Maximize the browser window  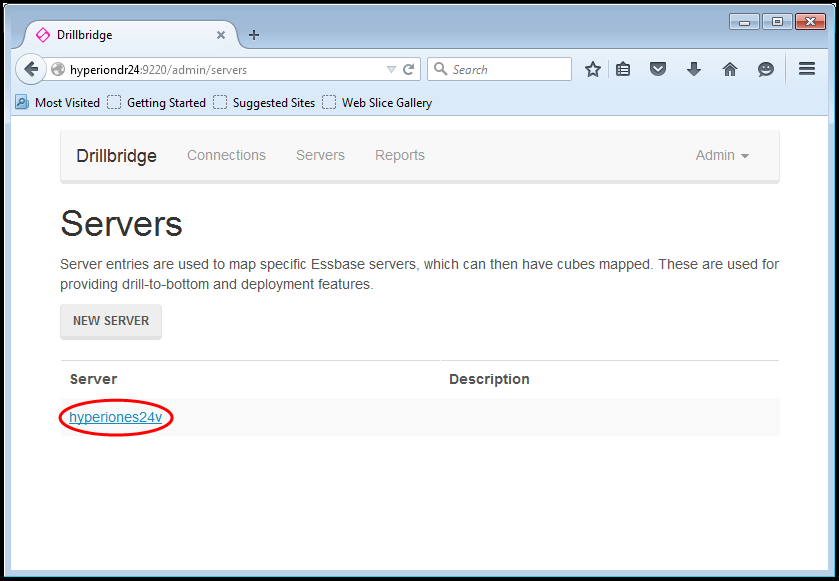tap(777, 22)
